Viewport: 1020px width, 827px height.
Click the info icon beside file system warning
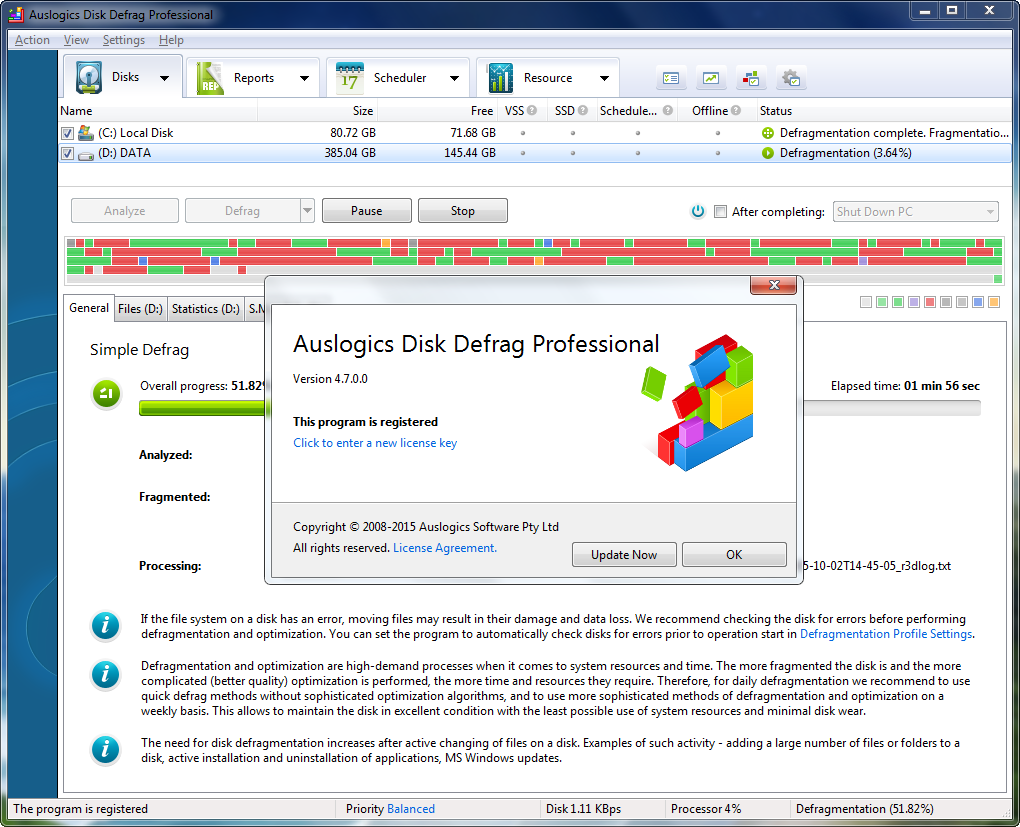[105, 625]
